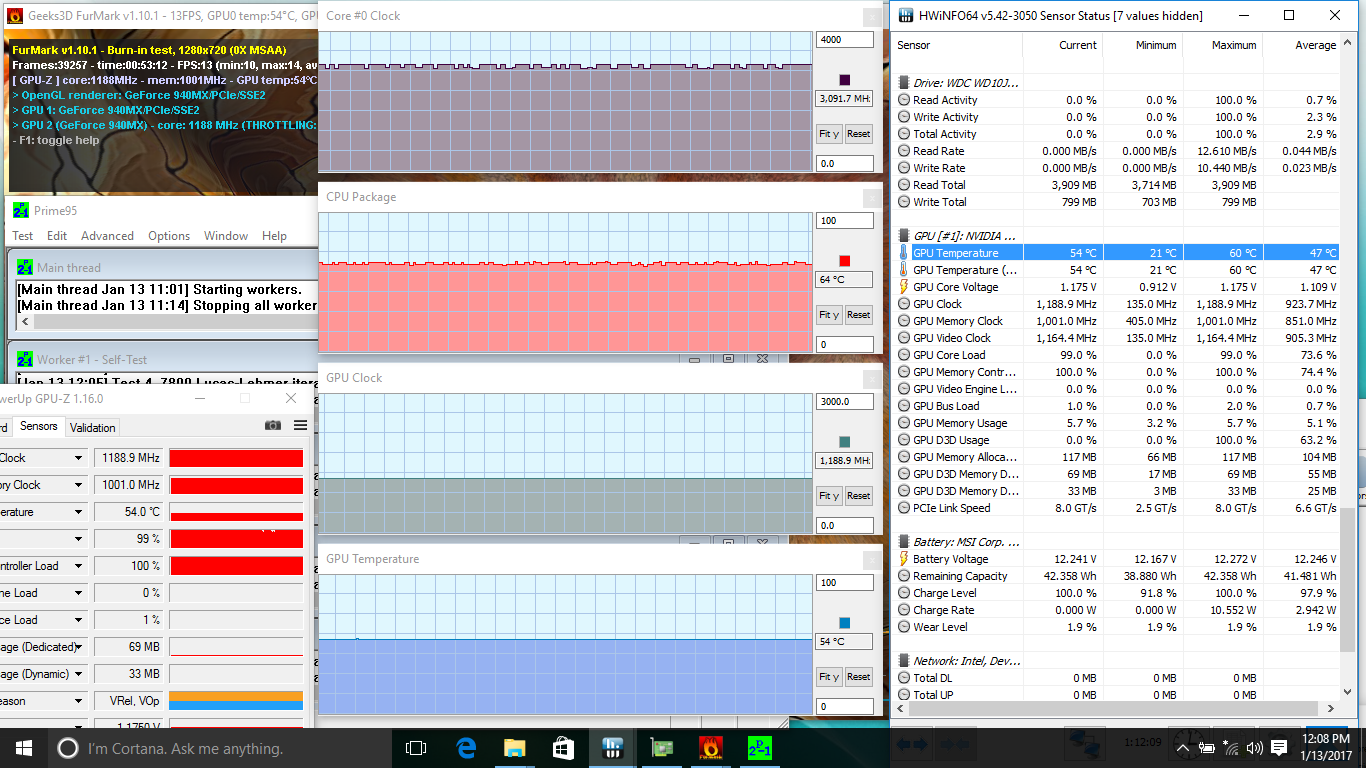Click Fit y on Core #0 Clock graph
The height and width of the screenshot is (768, 1366).
(x=829, y=134)
